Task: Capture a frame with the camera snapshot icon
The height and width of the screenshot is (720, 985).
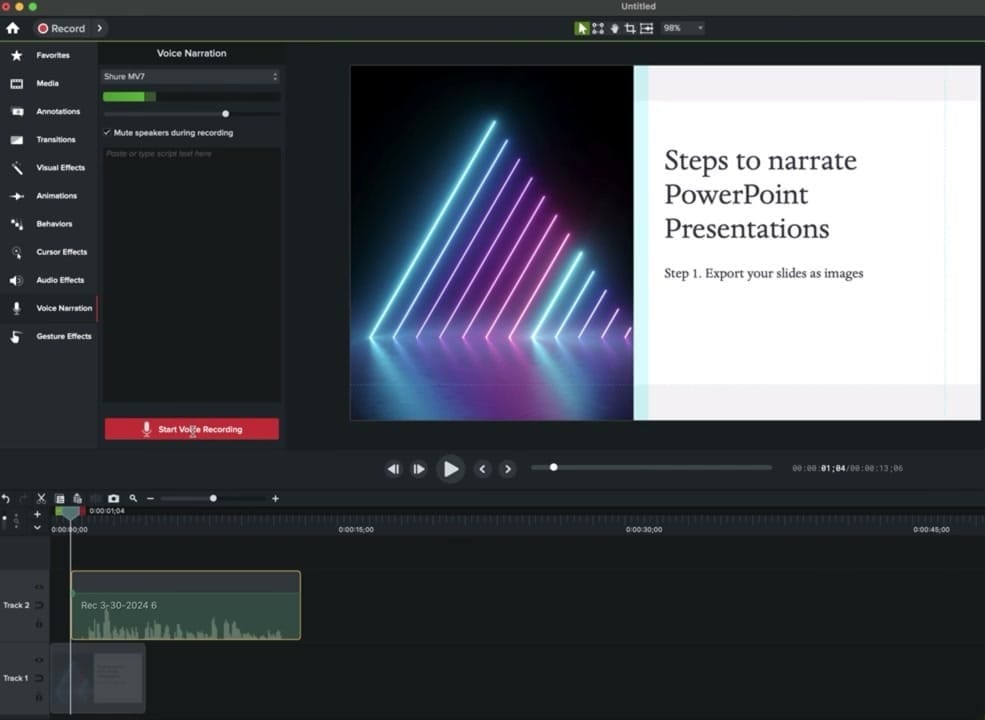Action: 113,498
